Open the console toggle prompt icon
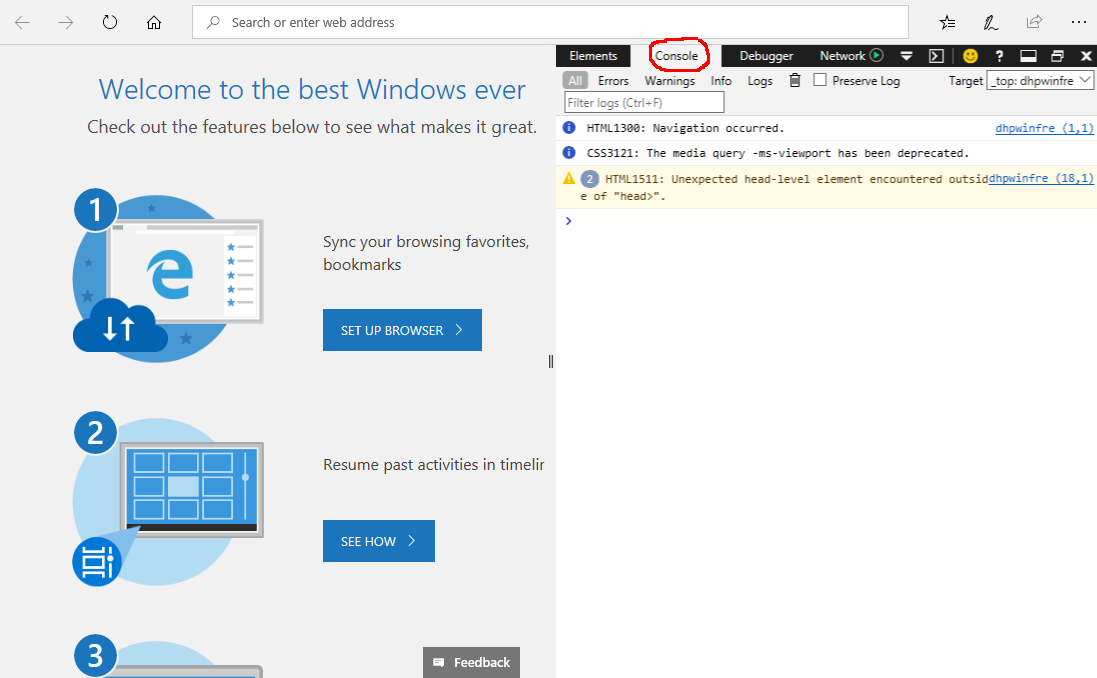 [936, 56]
